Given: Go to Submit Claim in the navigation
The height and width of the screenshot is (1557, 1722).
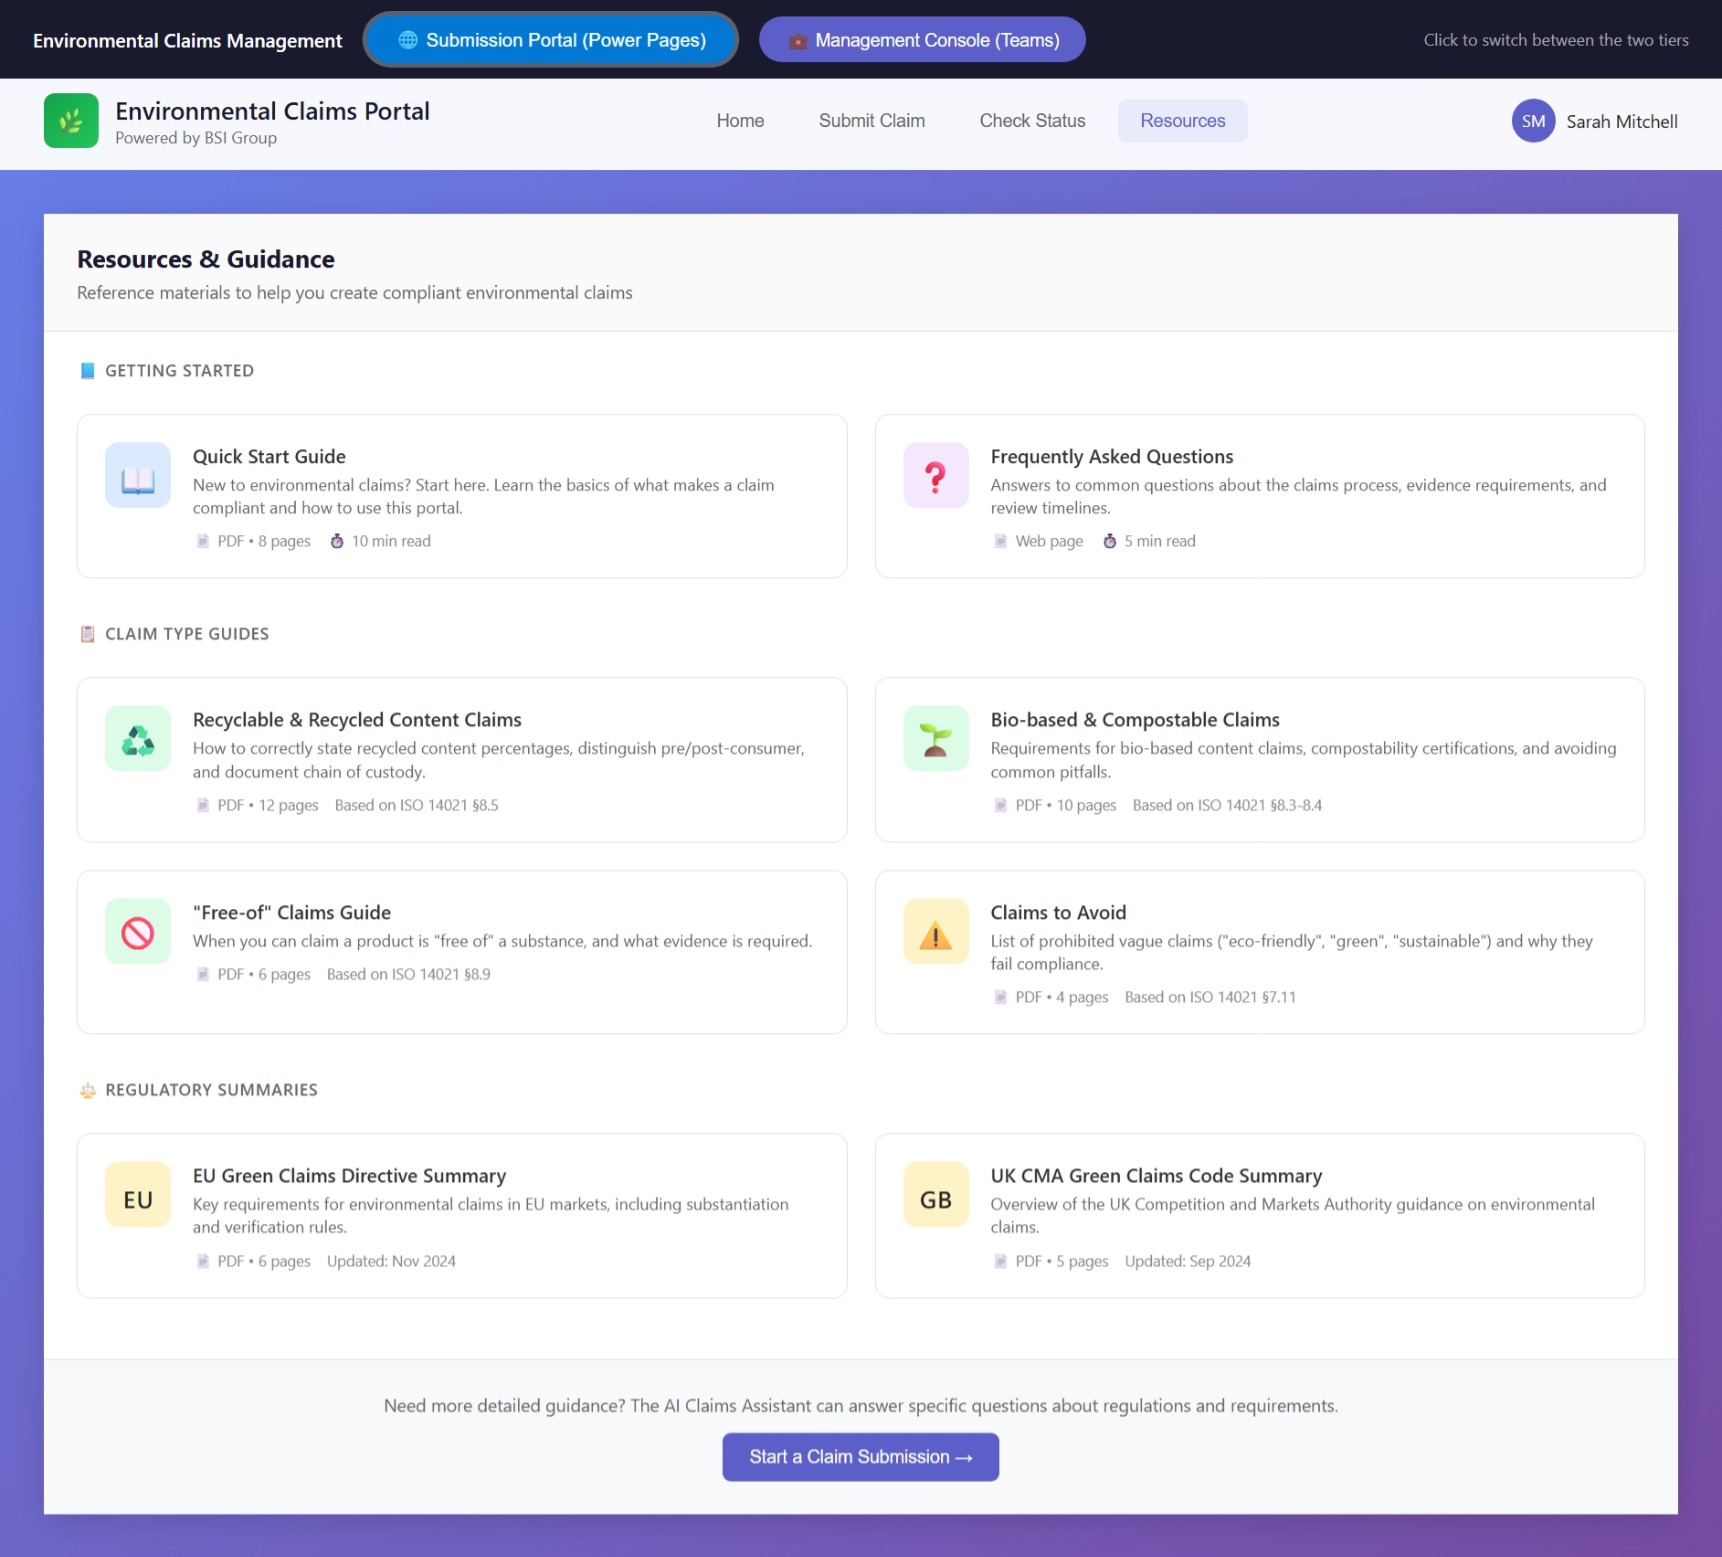Looking at the screenshot, I should pyautogui.click(x=871, y=121).
